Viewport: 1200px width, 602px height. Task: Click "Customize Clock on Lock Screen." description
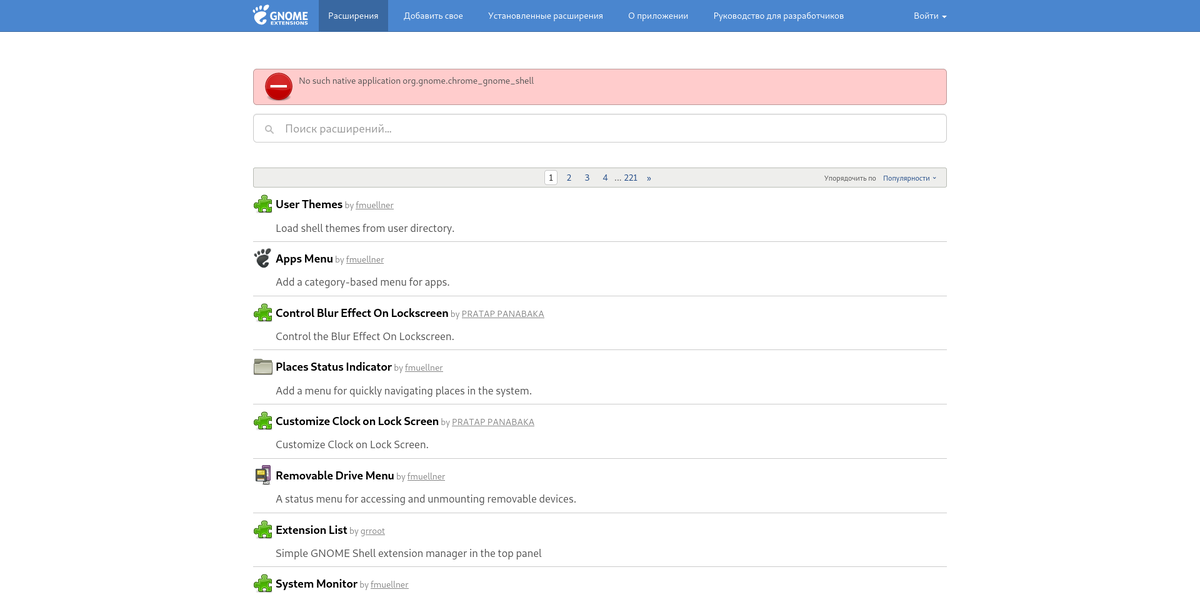tap(352, 444)
